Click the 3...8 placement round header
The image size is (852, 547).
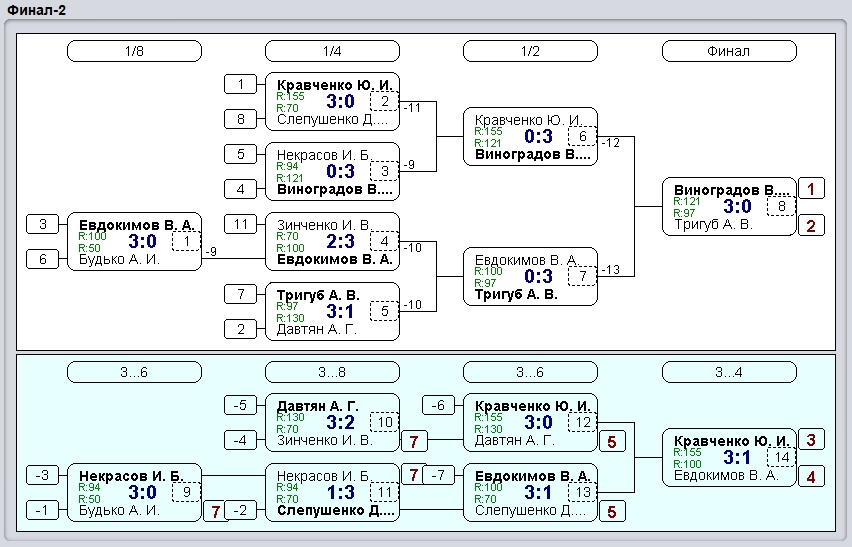coord(332,373)
